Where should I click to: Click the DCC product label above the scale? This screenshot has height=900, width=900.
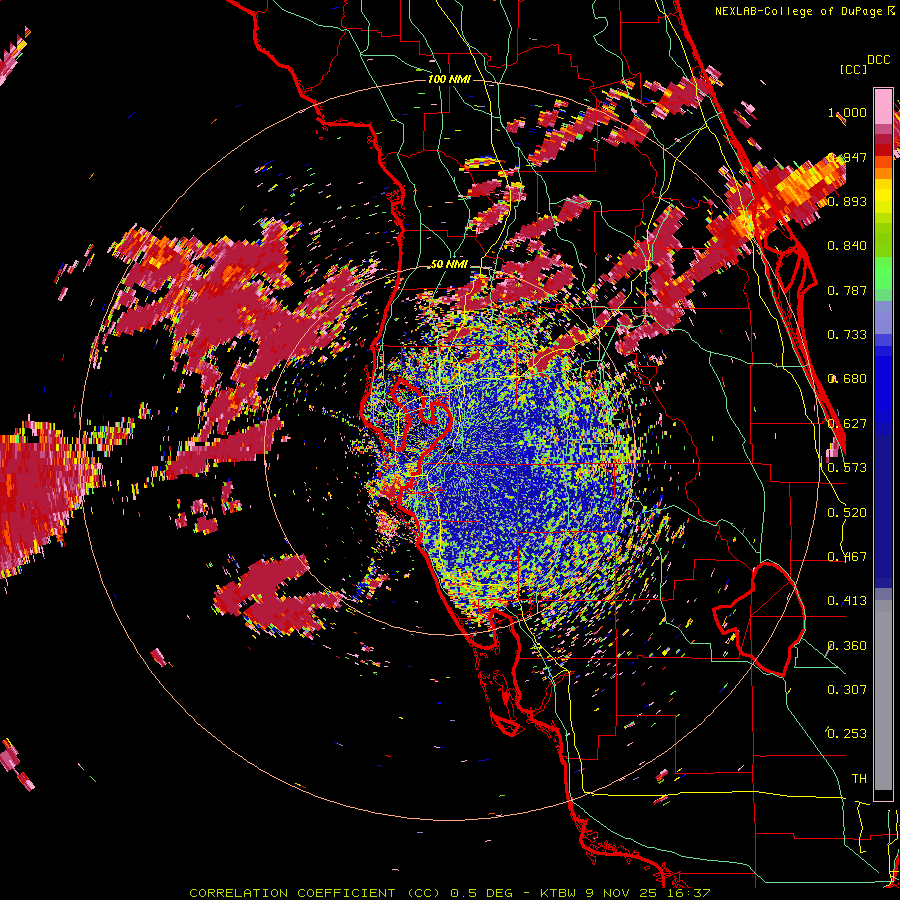(x=878, y=60)
